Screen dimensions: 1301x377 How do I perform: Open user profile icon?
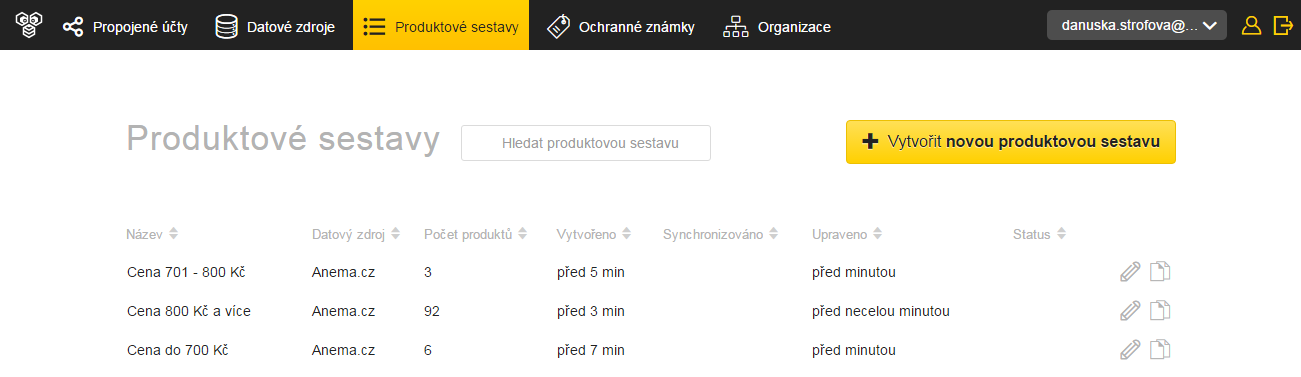pos(1251,26)
